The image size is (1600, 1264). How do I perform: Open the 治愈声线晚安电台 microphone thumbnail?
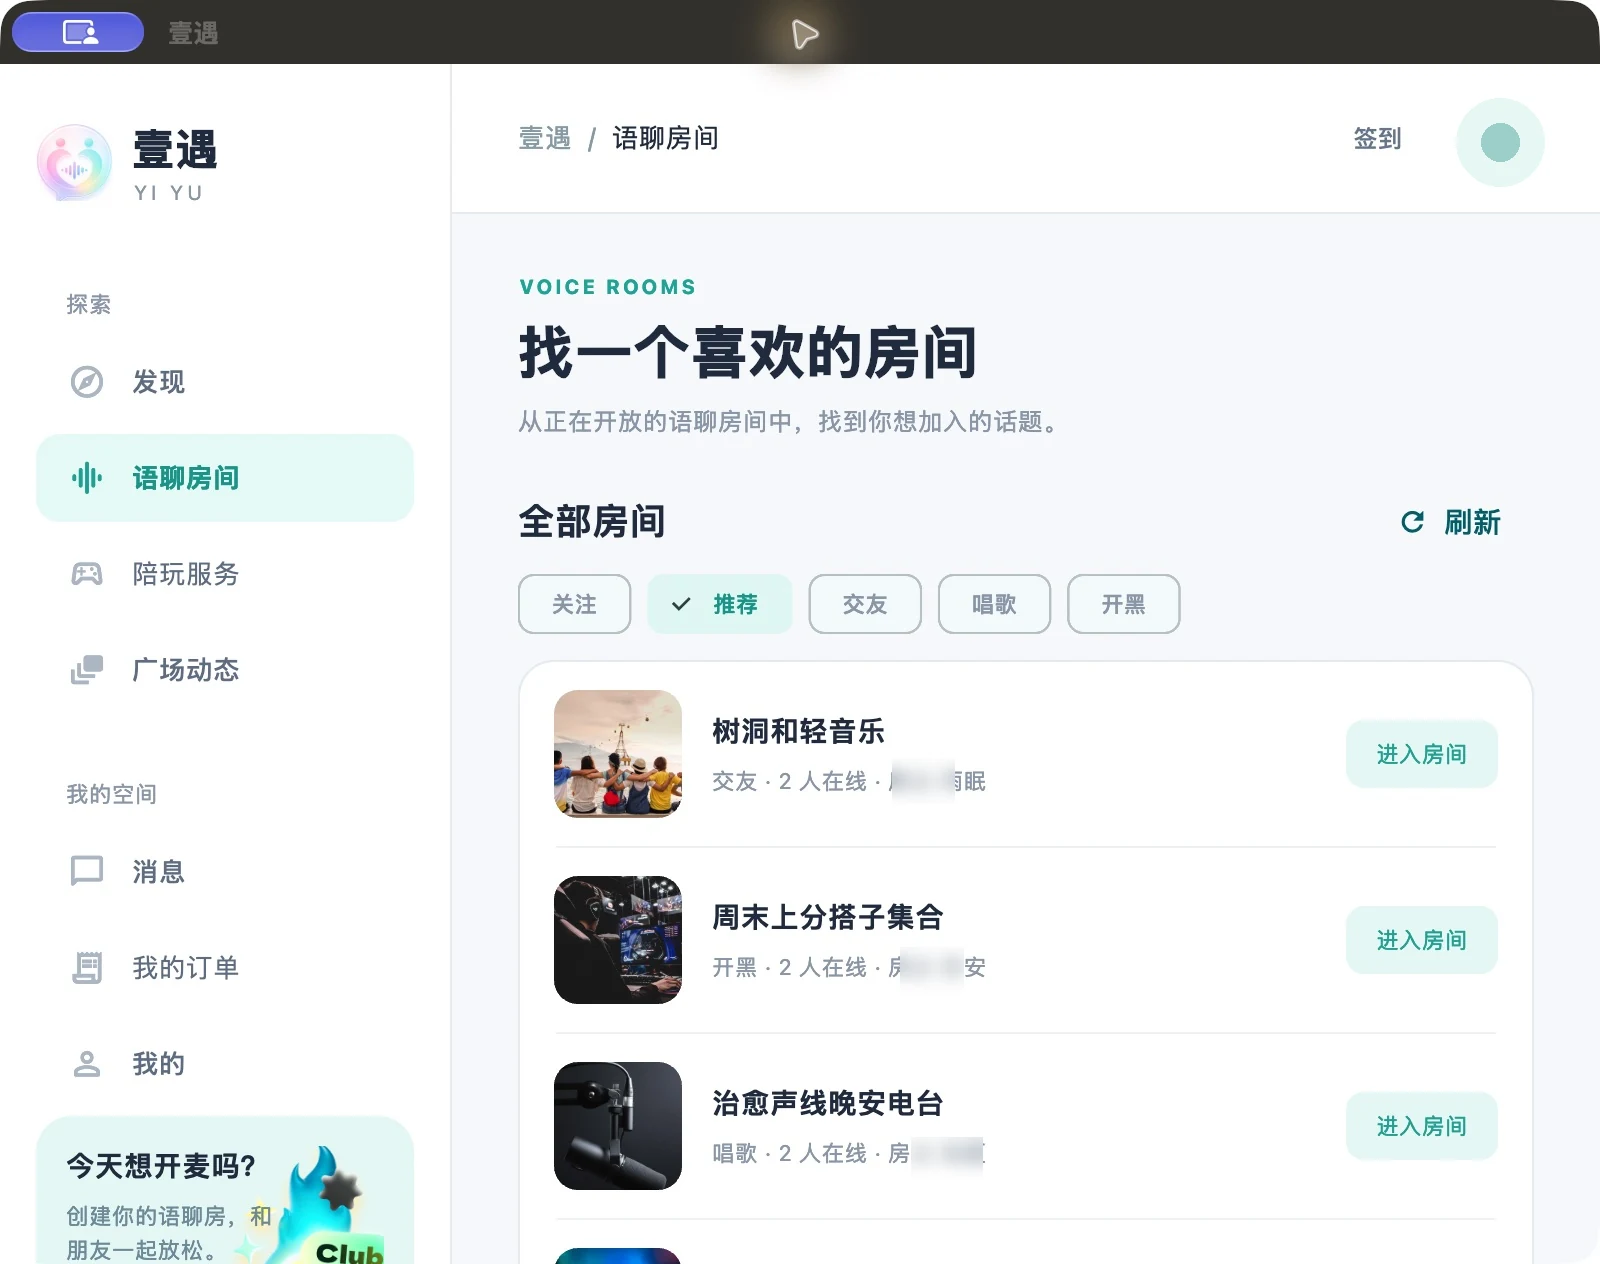[x=618, y=1126]
